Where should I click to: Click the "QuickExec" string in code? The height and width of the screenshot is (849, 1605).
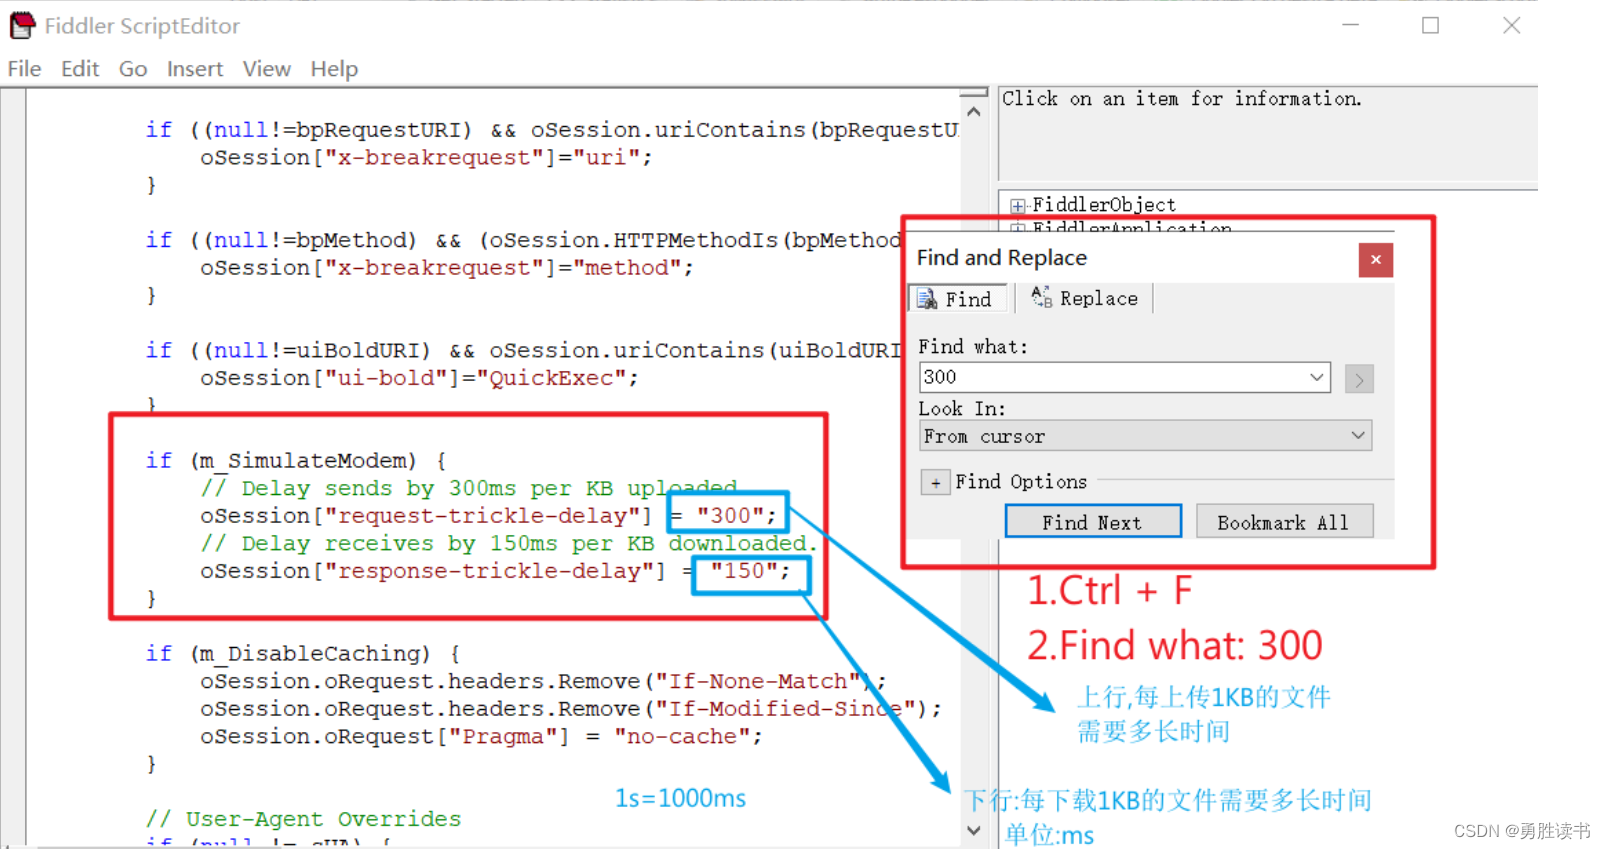(x=551, y=378)
